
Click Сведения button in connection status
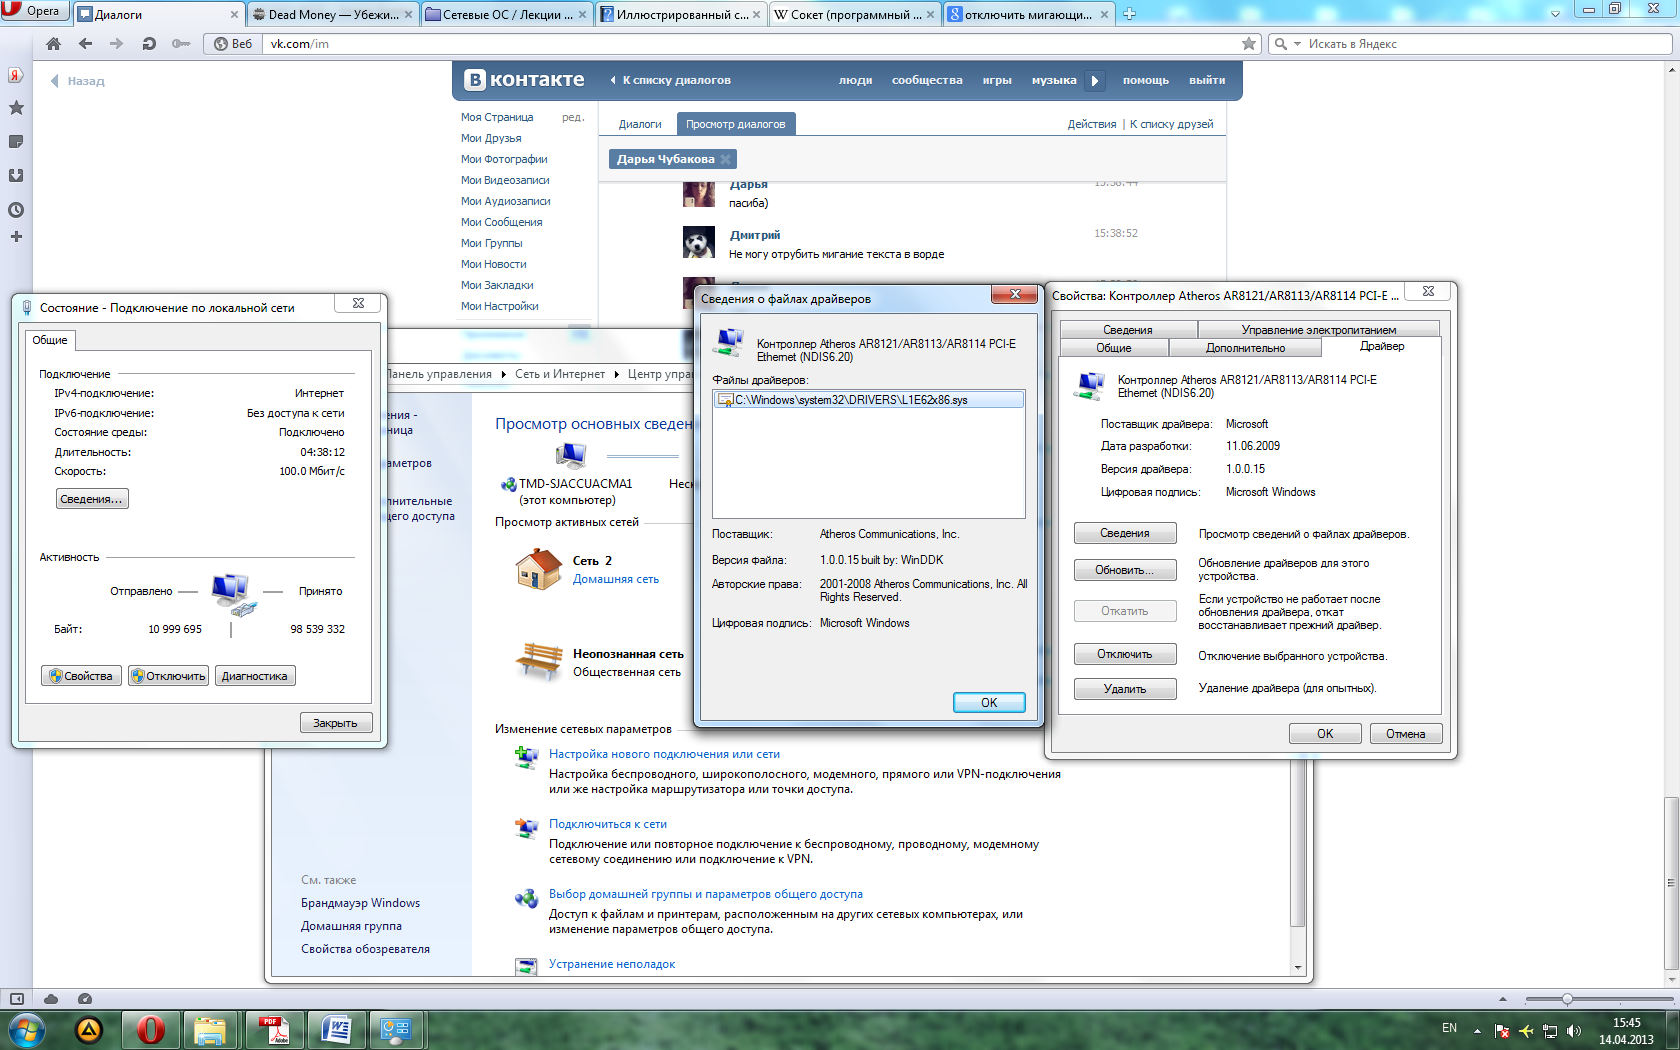click(92, 499)
